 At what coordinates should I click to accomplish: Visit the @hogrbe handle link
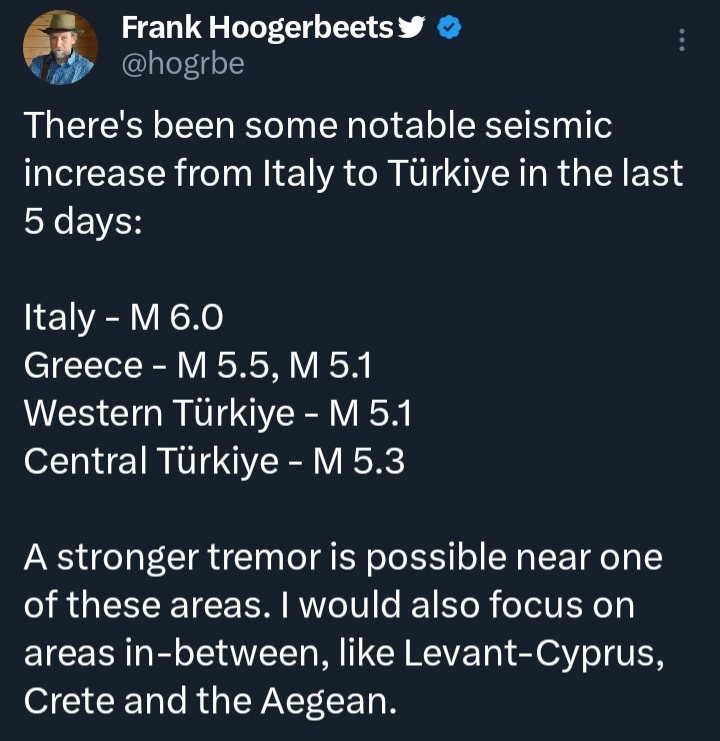click(182, 65)
